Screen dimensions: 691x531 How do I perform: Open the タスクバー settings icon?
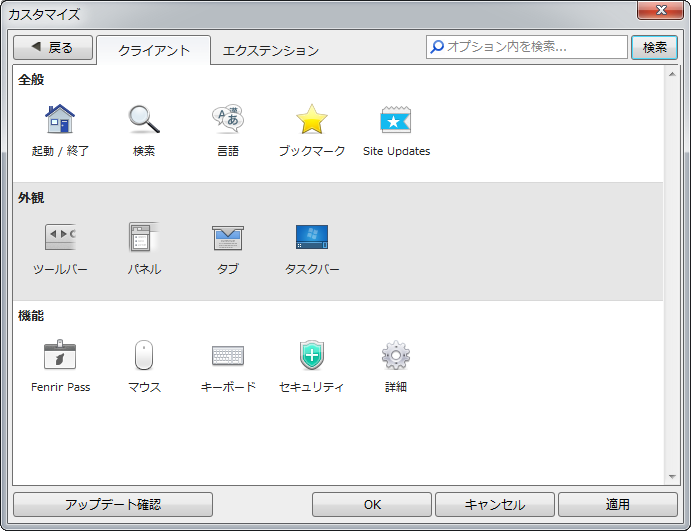312,237
